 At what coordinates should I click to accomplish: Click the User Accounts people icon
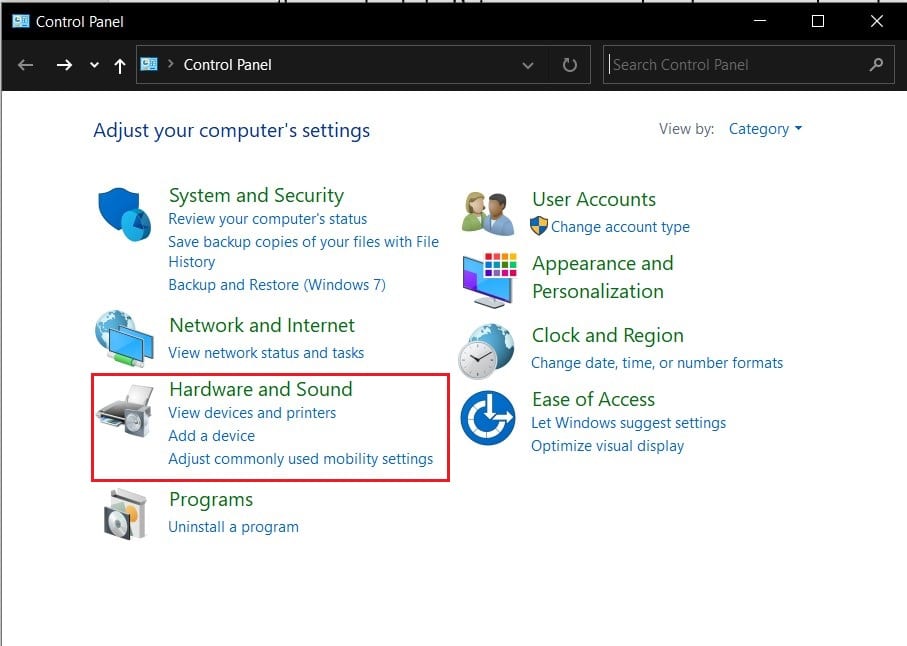pos(488,212)
